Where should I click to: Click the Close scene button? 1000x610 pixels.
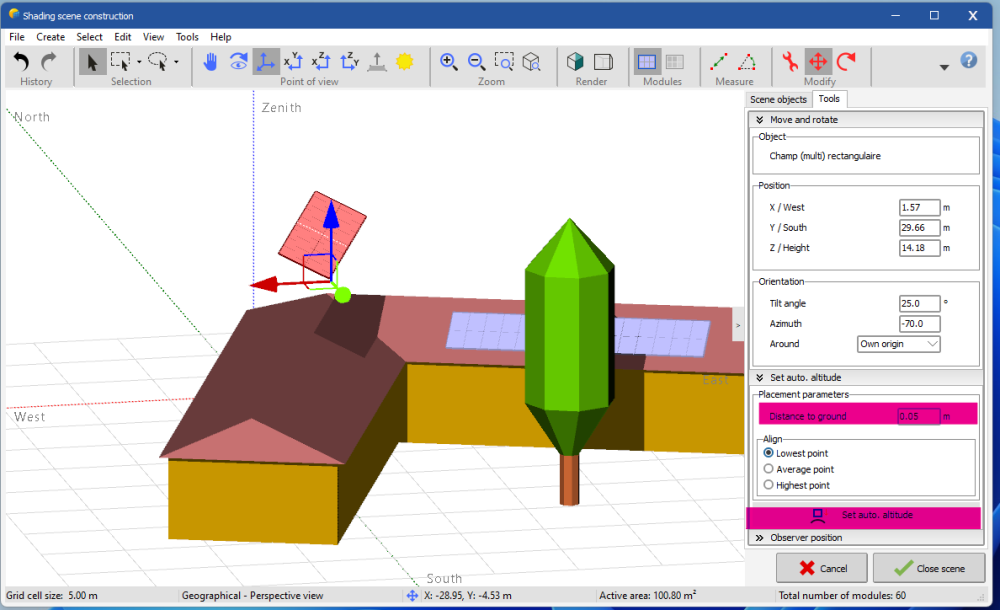(x=929, y=568)
